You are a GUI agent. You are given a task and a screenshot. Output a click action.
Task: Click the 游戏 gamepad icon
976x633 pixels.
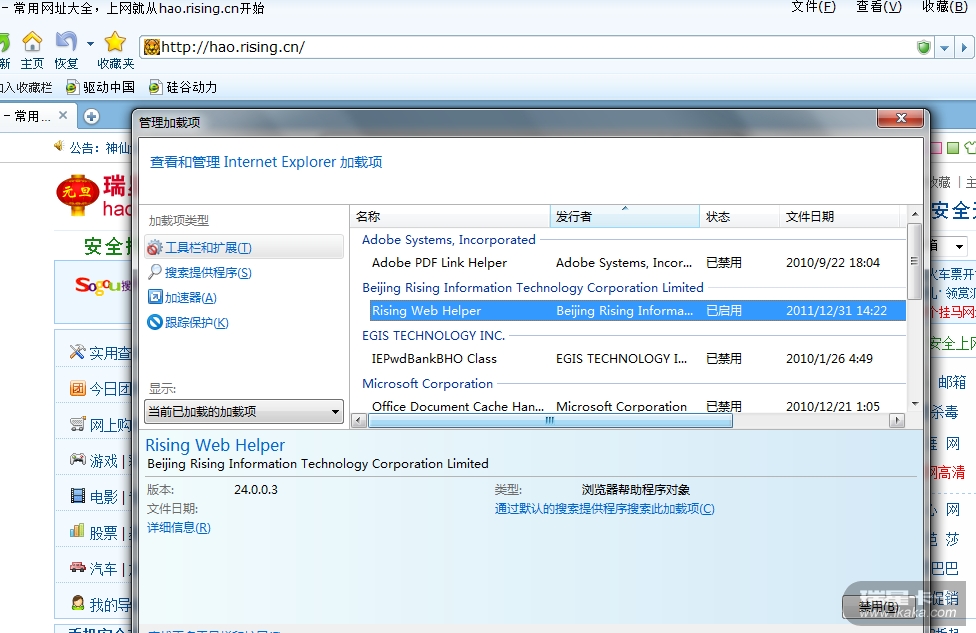77,459
